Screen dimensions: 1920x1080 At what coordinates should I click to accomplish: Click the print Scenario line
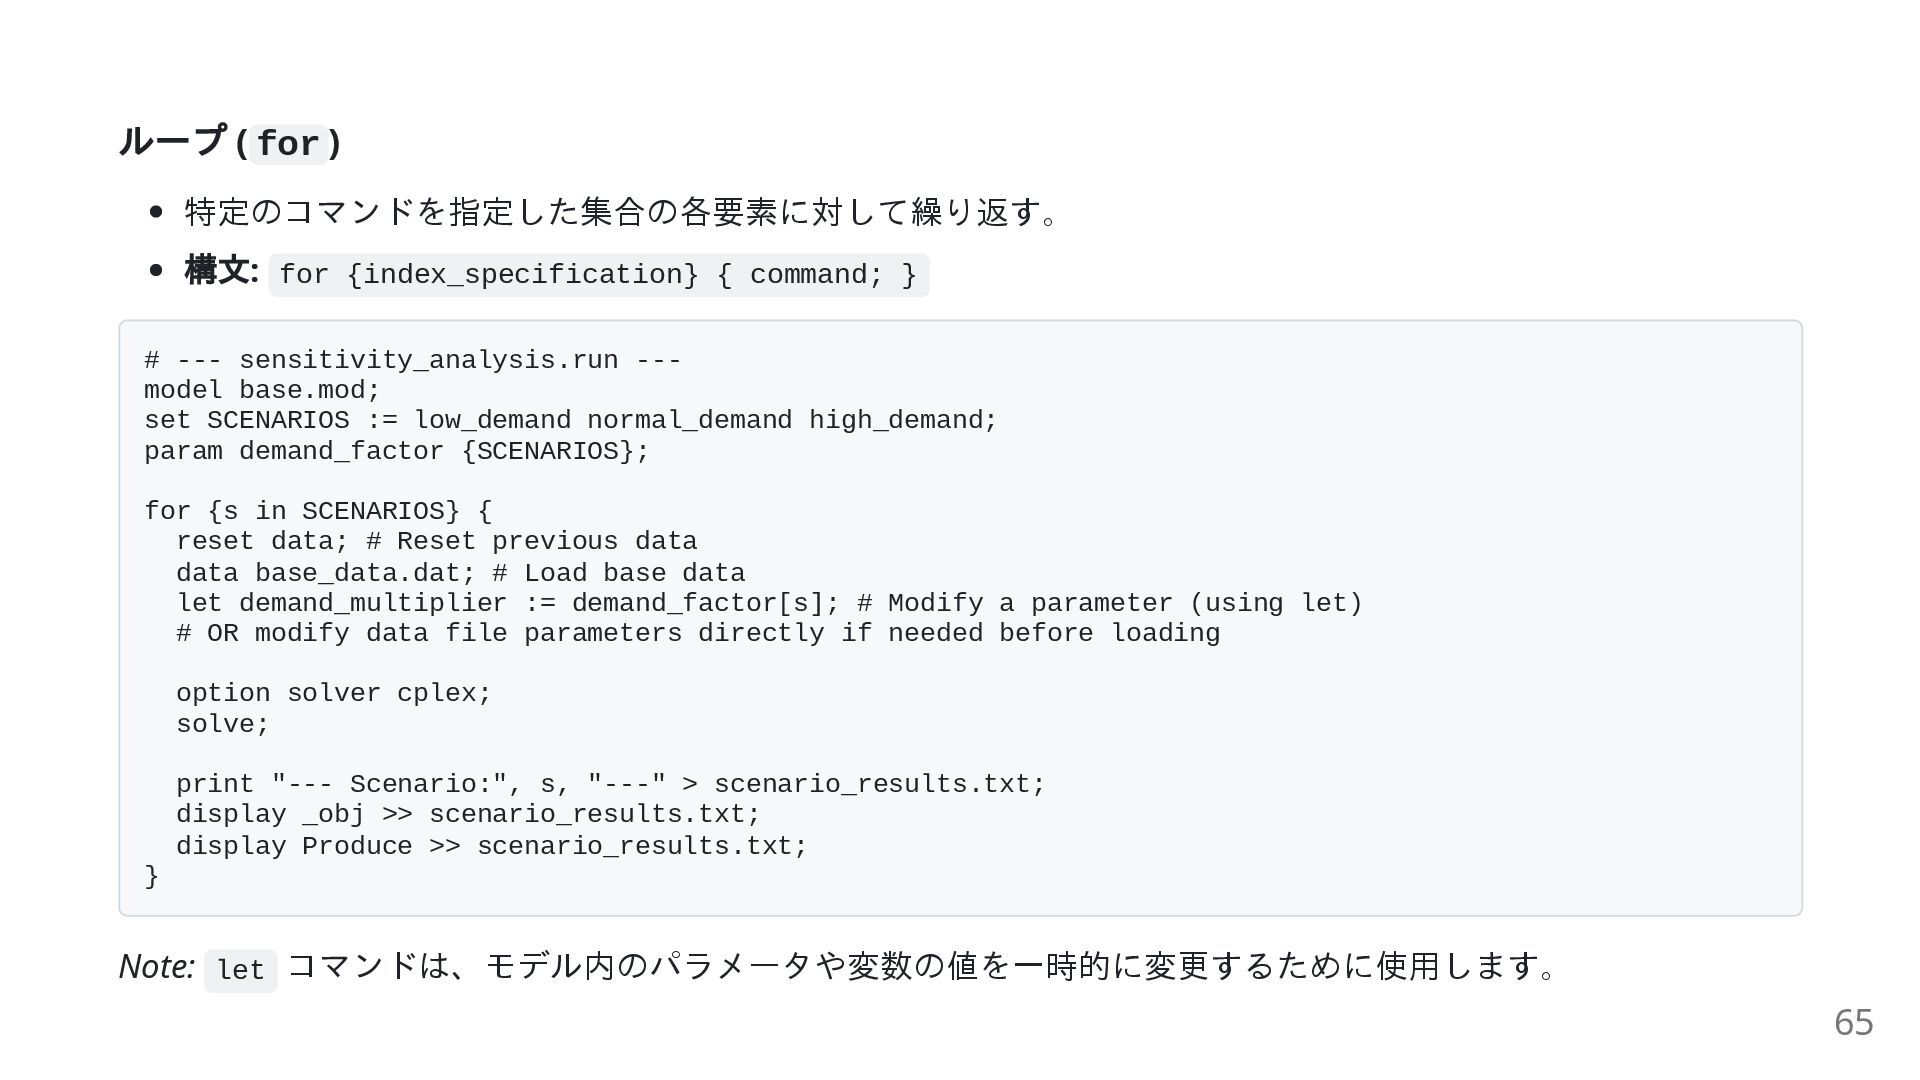click(610, 784)
